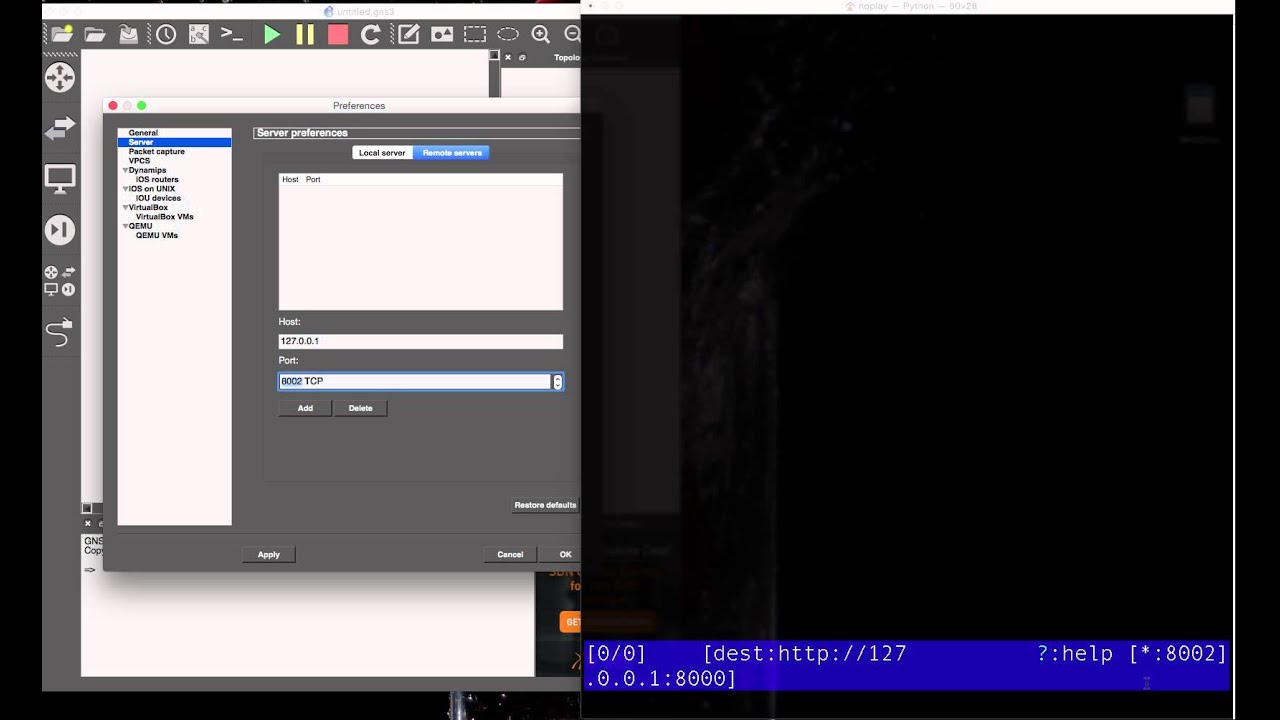
Task: Stop all devices with red square icon
Action: click(x=338, y=35)
